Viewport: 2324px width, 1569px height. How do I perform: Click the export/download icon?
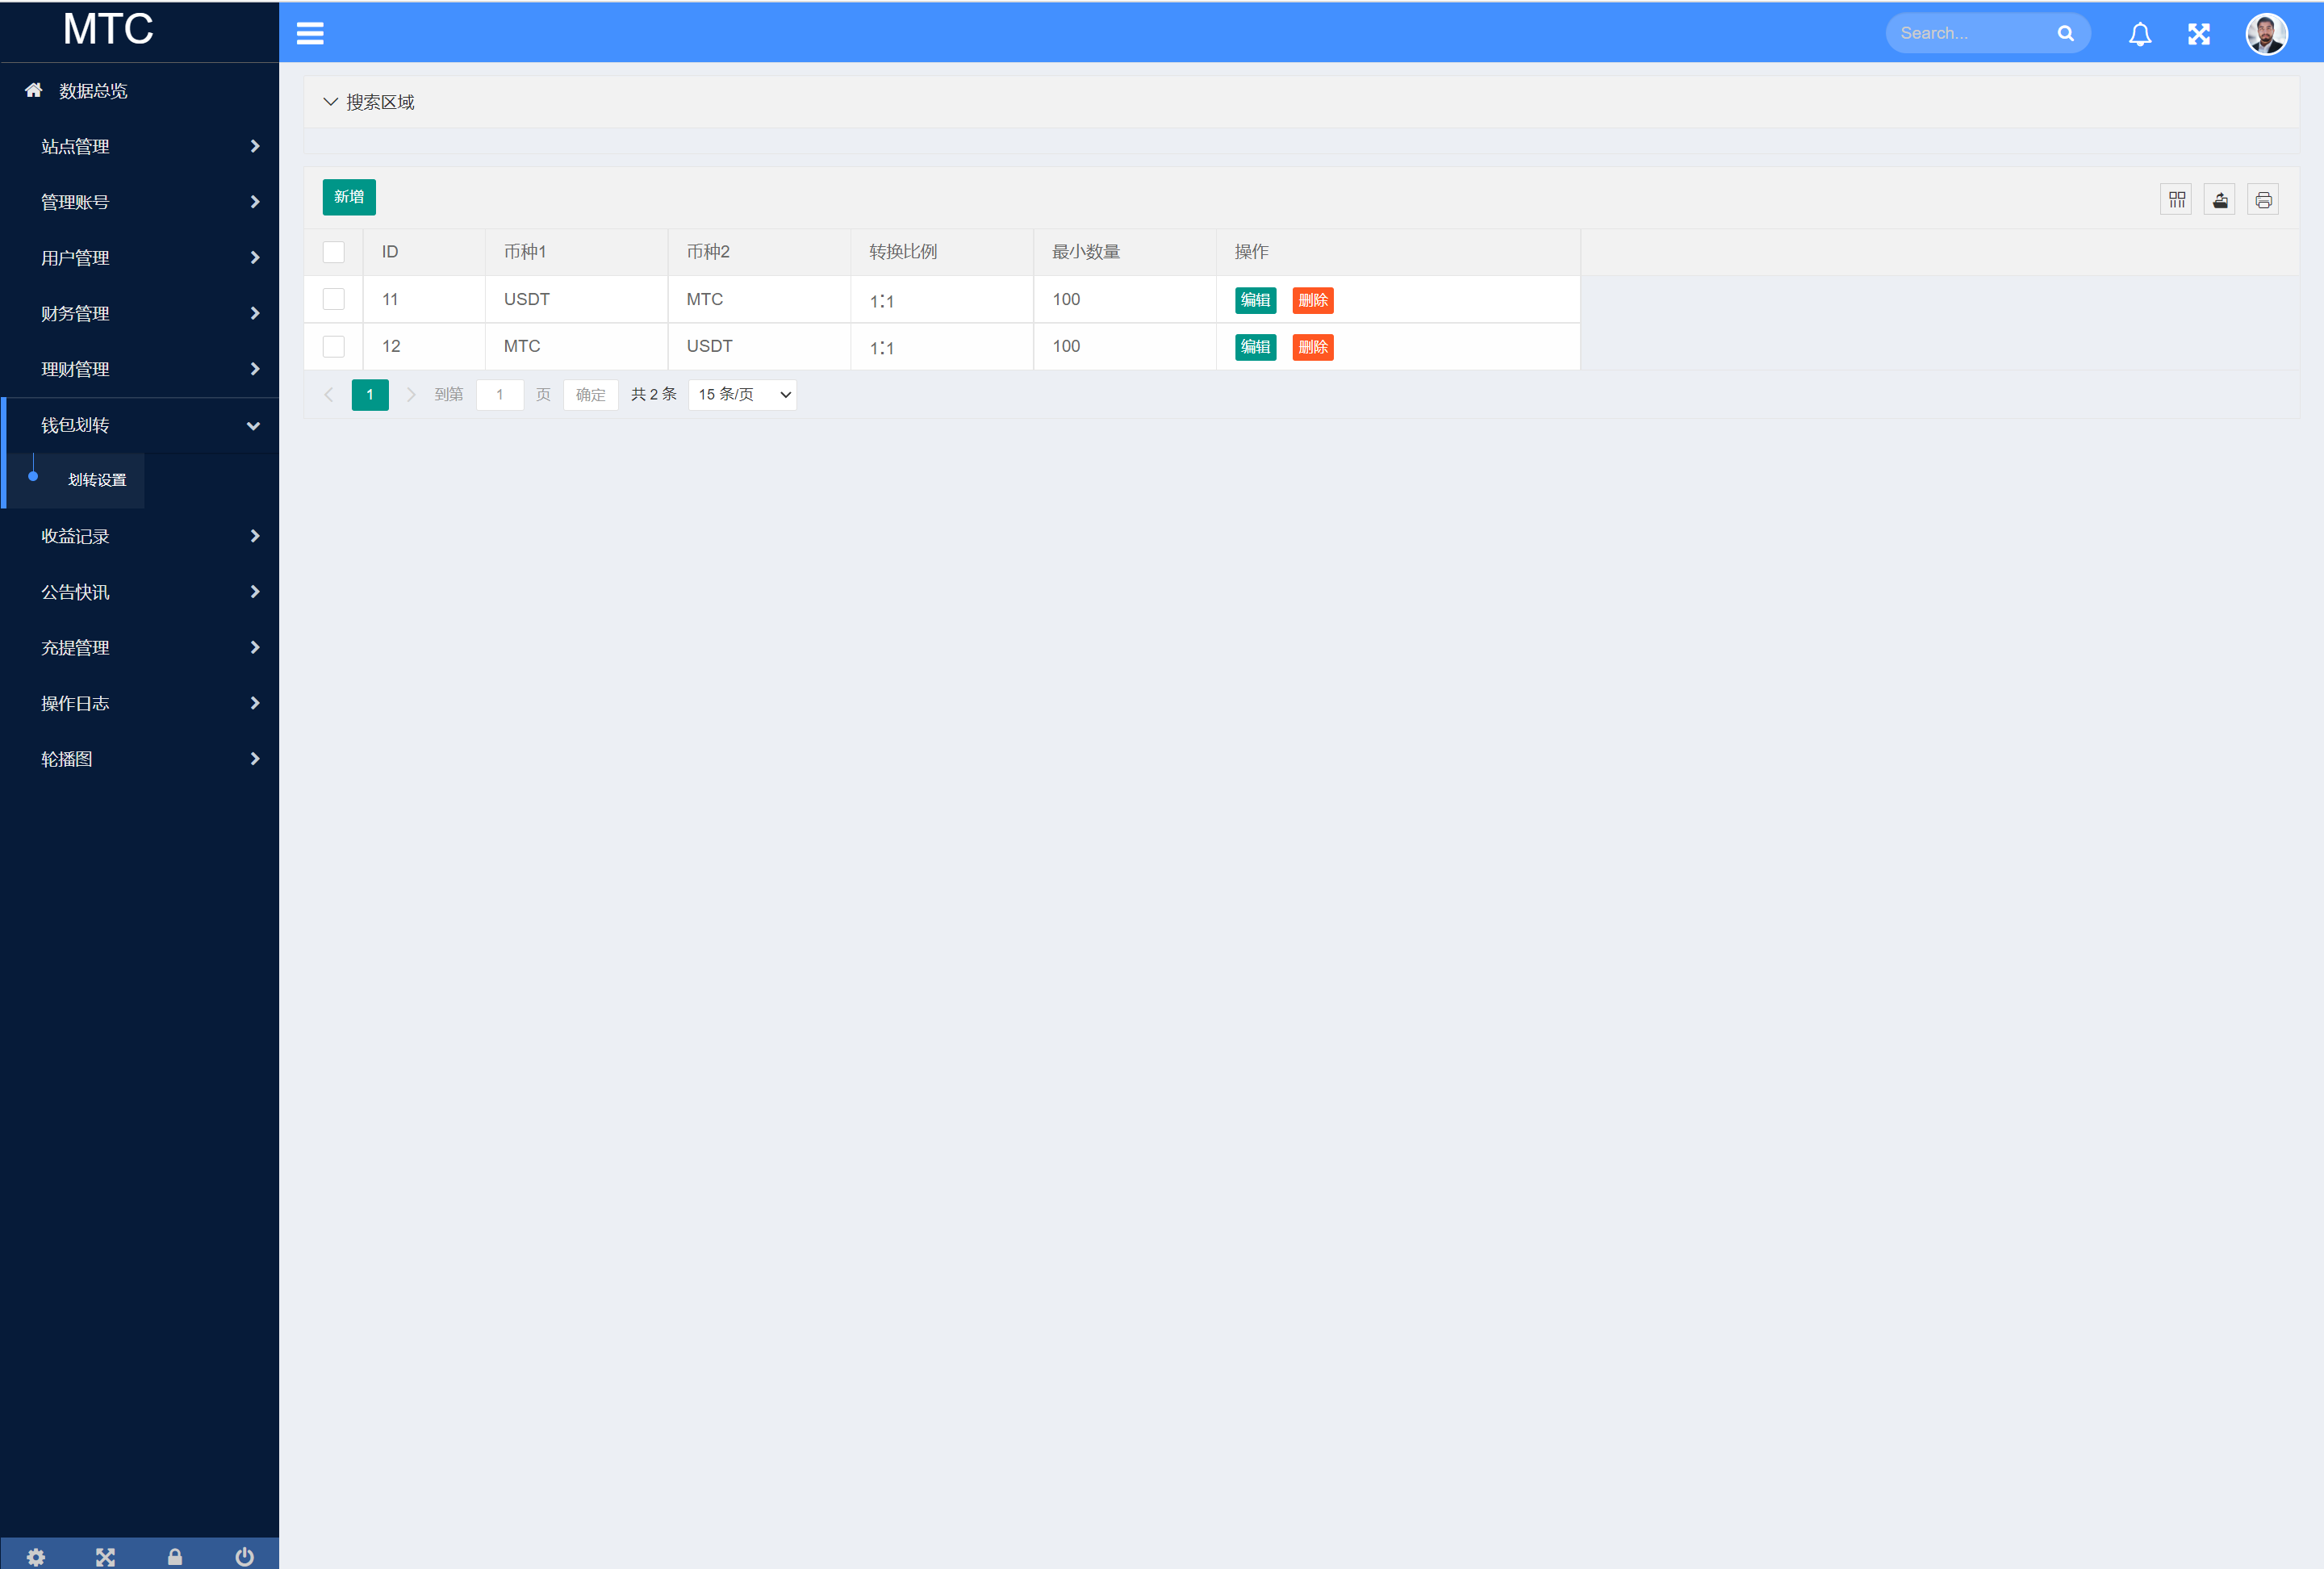coord(2219,196)
